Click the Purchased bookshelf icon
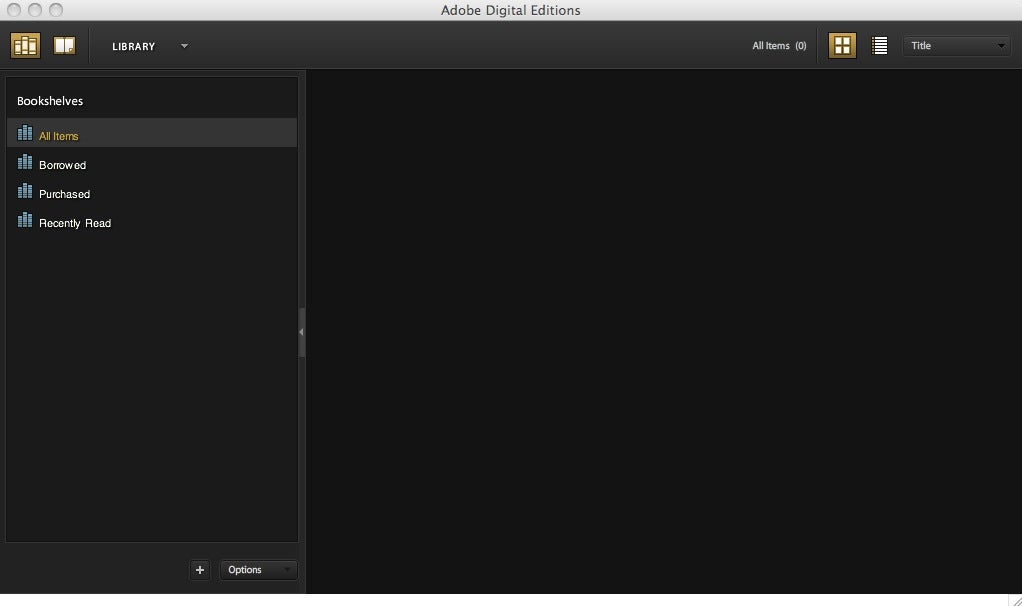 coord(25,190)
